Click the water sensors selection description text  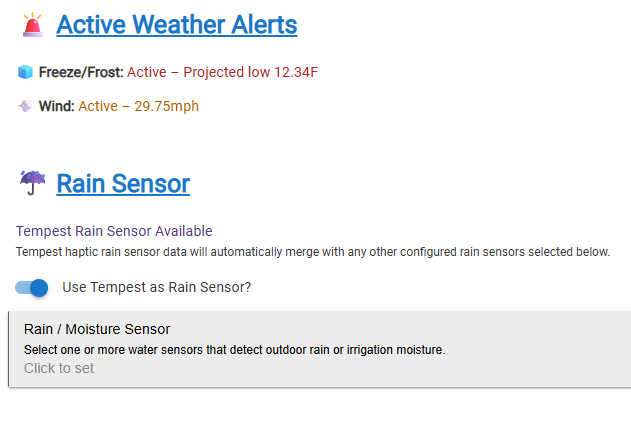click(x=234, y=350)
